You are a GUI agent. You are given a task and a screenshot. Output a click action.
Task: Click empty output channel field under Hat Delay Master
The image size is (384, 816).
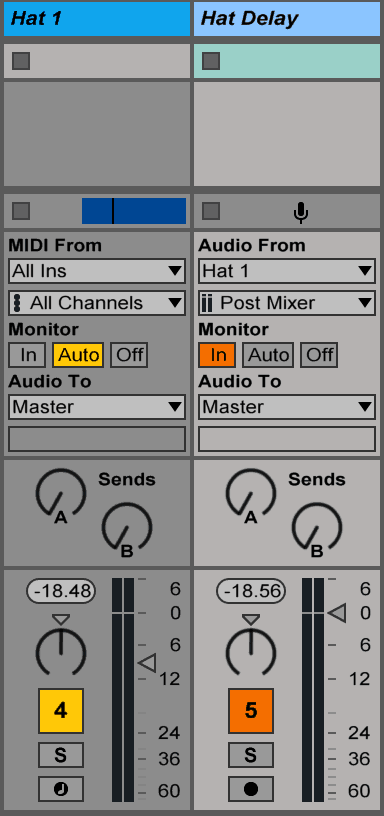click(x=287, y=439)
